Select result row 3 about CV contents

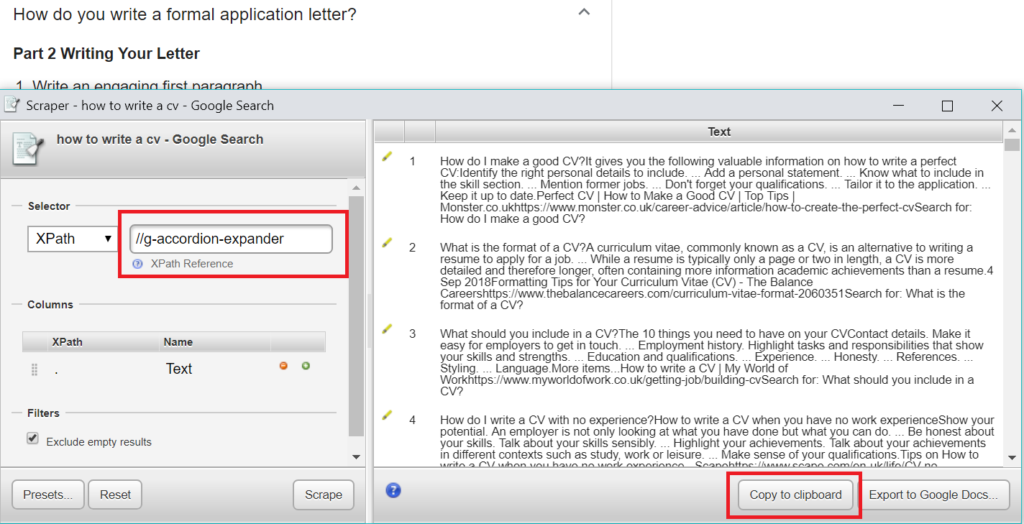[x=689, y=362]
